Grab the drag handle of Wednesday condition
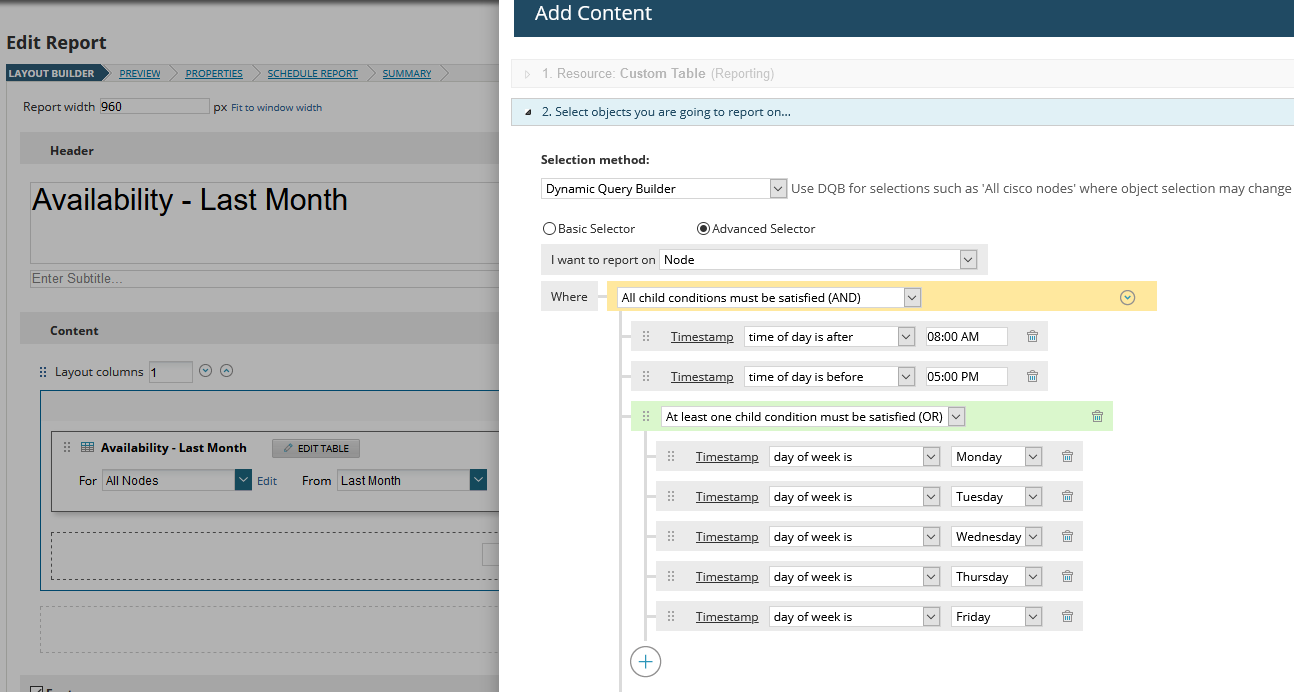 671,537
